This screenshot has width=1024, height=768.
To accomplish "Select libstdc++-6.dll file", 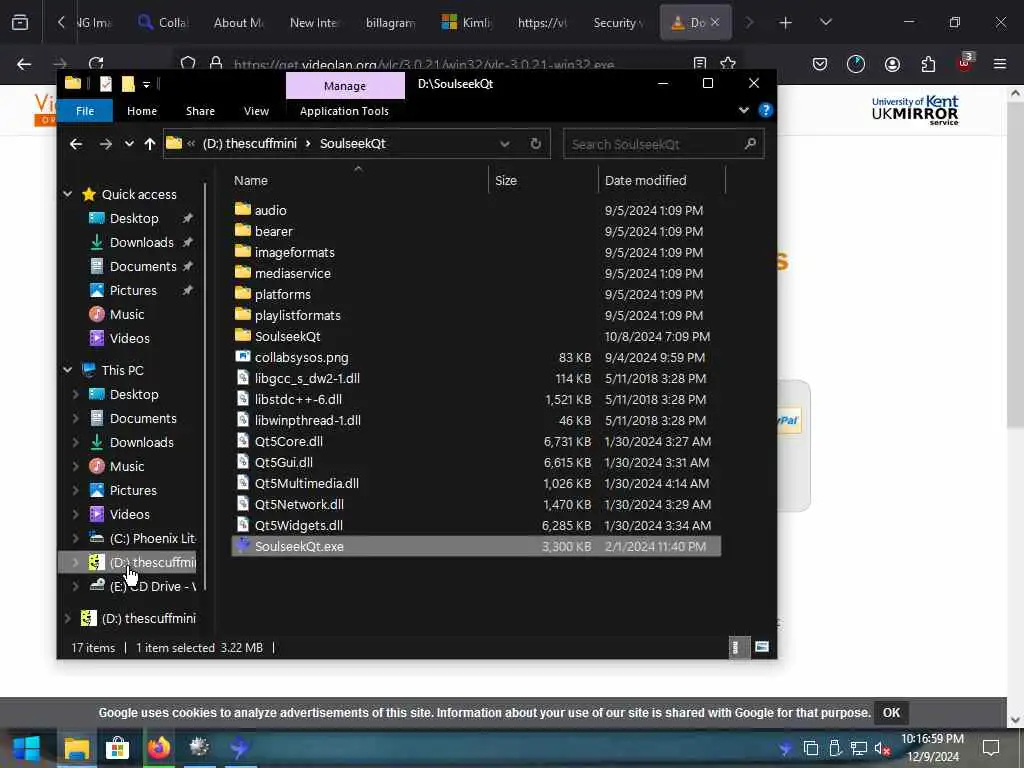I will [x=298, y=399].
